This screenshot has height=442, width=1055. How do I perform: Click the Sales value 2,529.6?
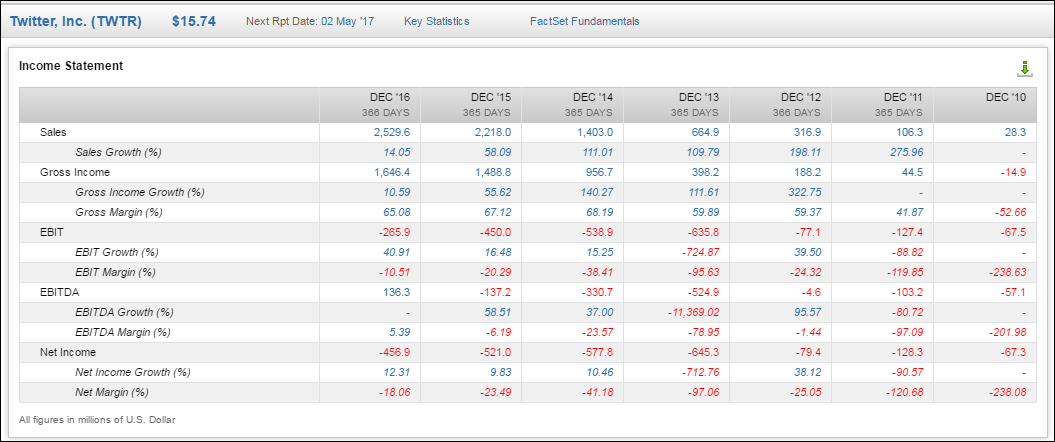click(x=391, y=132)
